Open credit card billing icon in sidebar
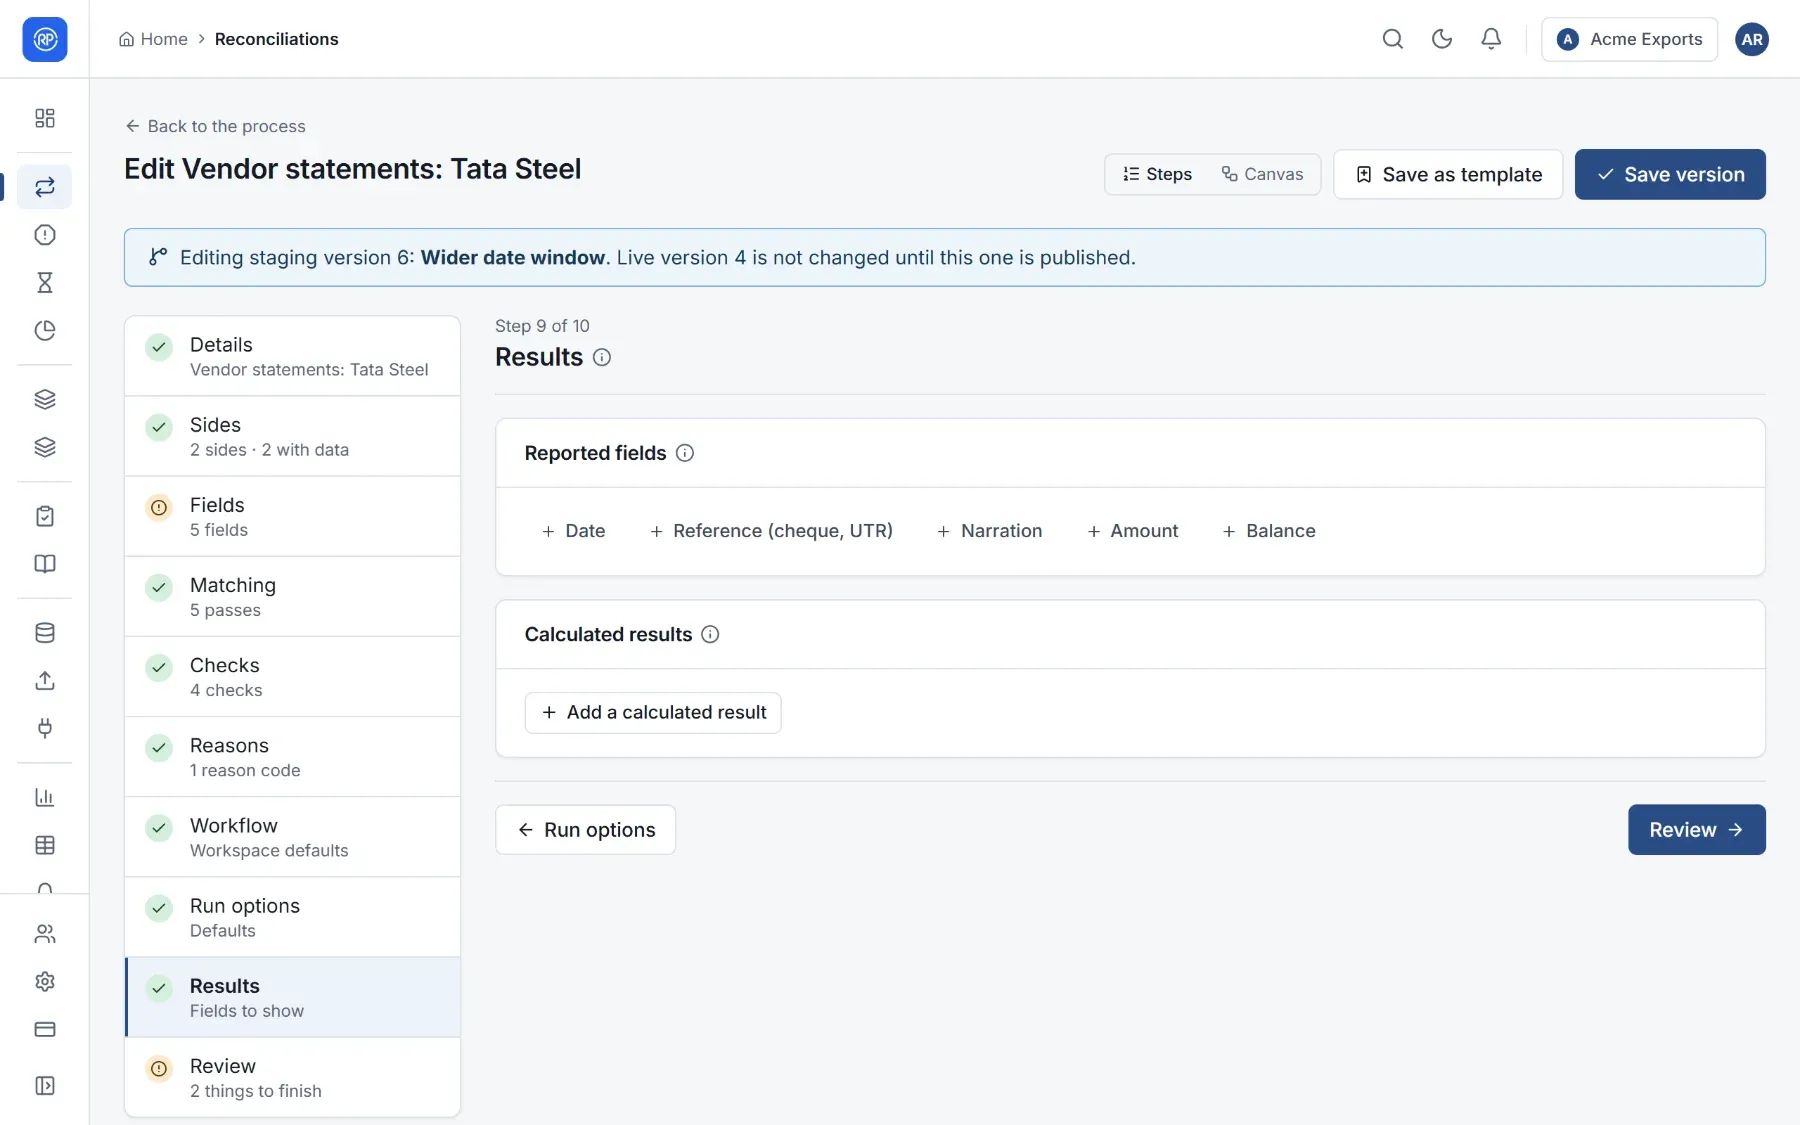 [x=45, y=1030]
